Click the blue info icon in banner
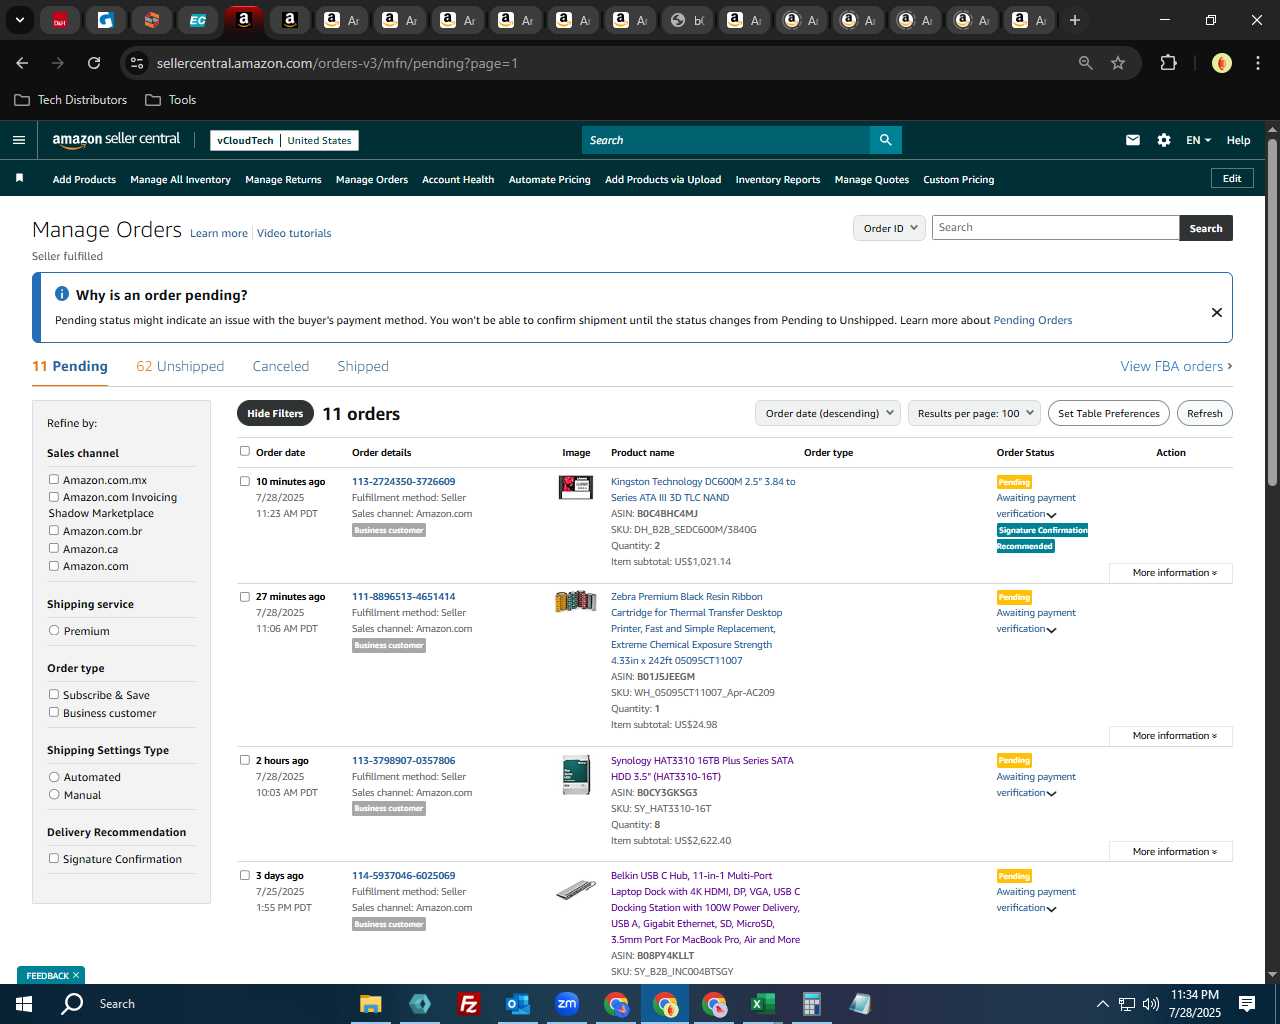This screenshot has width=1280, height=1024. point(62,294)
